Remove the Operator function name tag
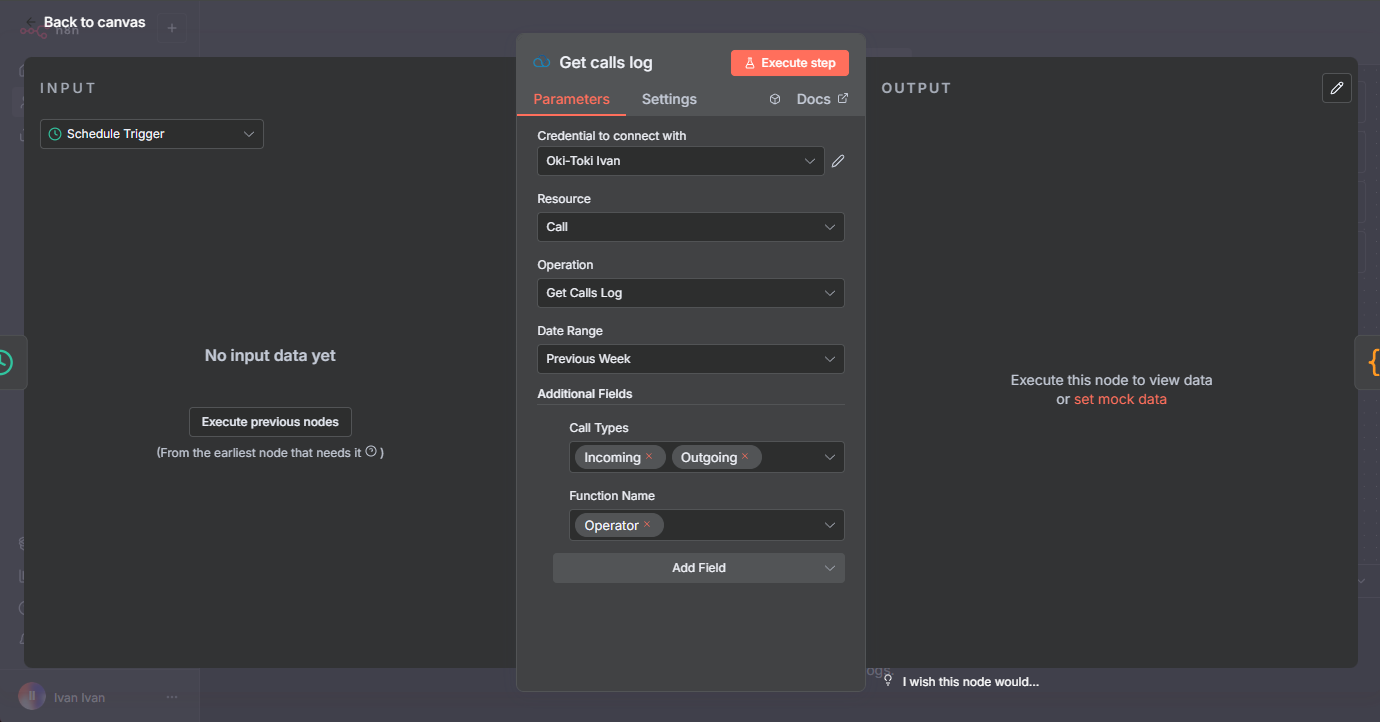1380x722 pixels. coord(647,525)
